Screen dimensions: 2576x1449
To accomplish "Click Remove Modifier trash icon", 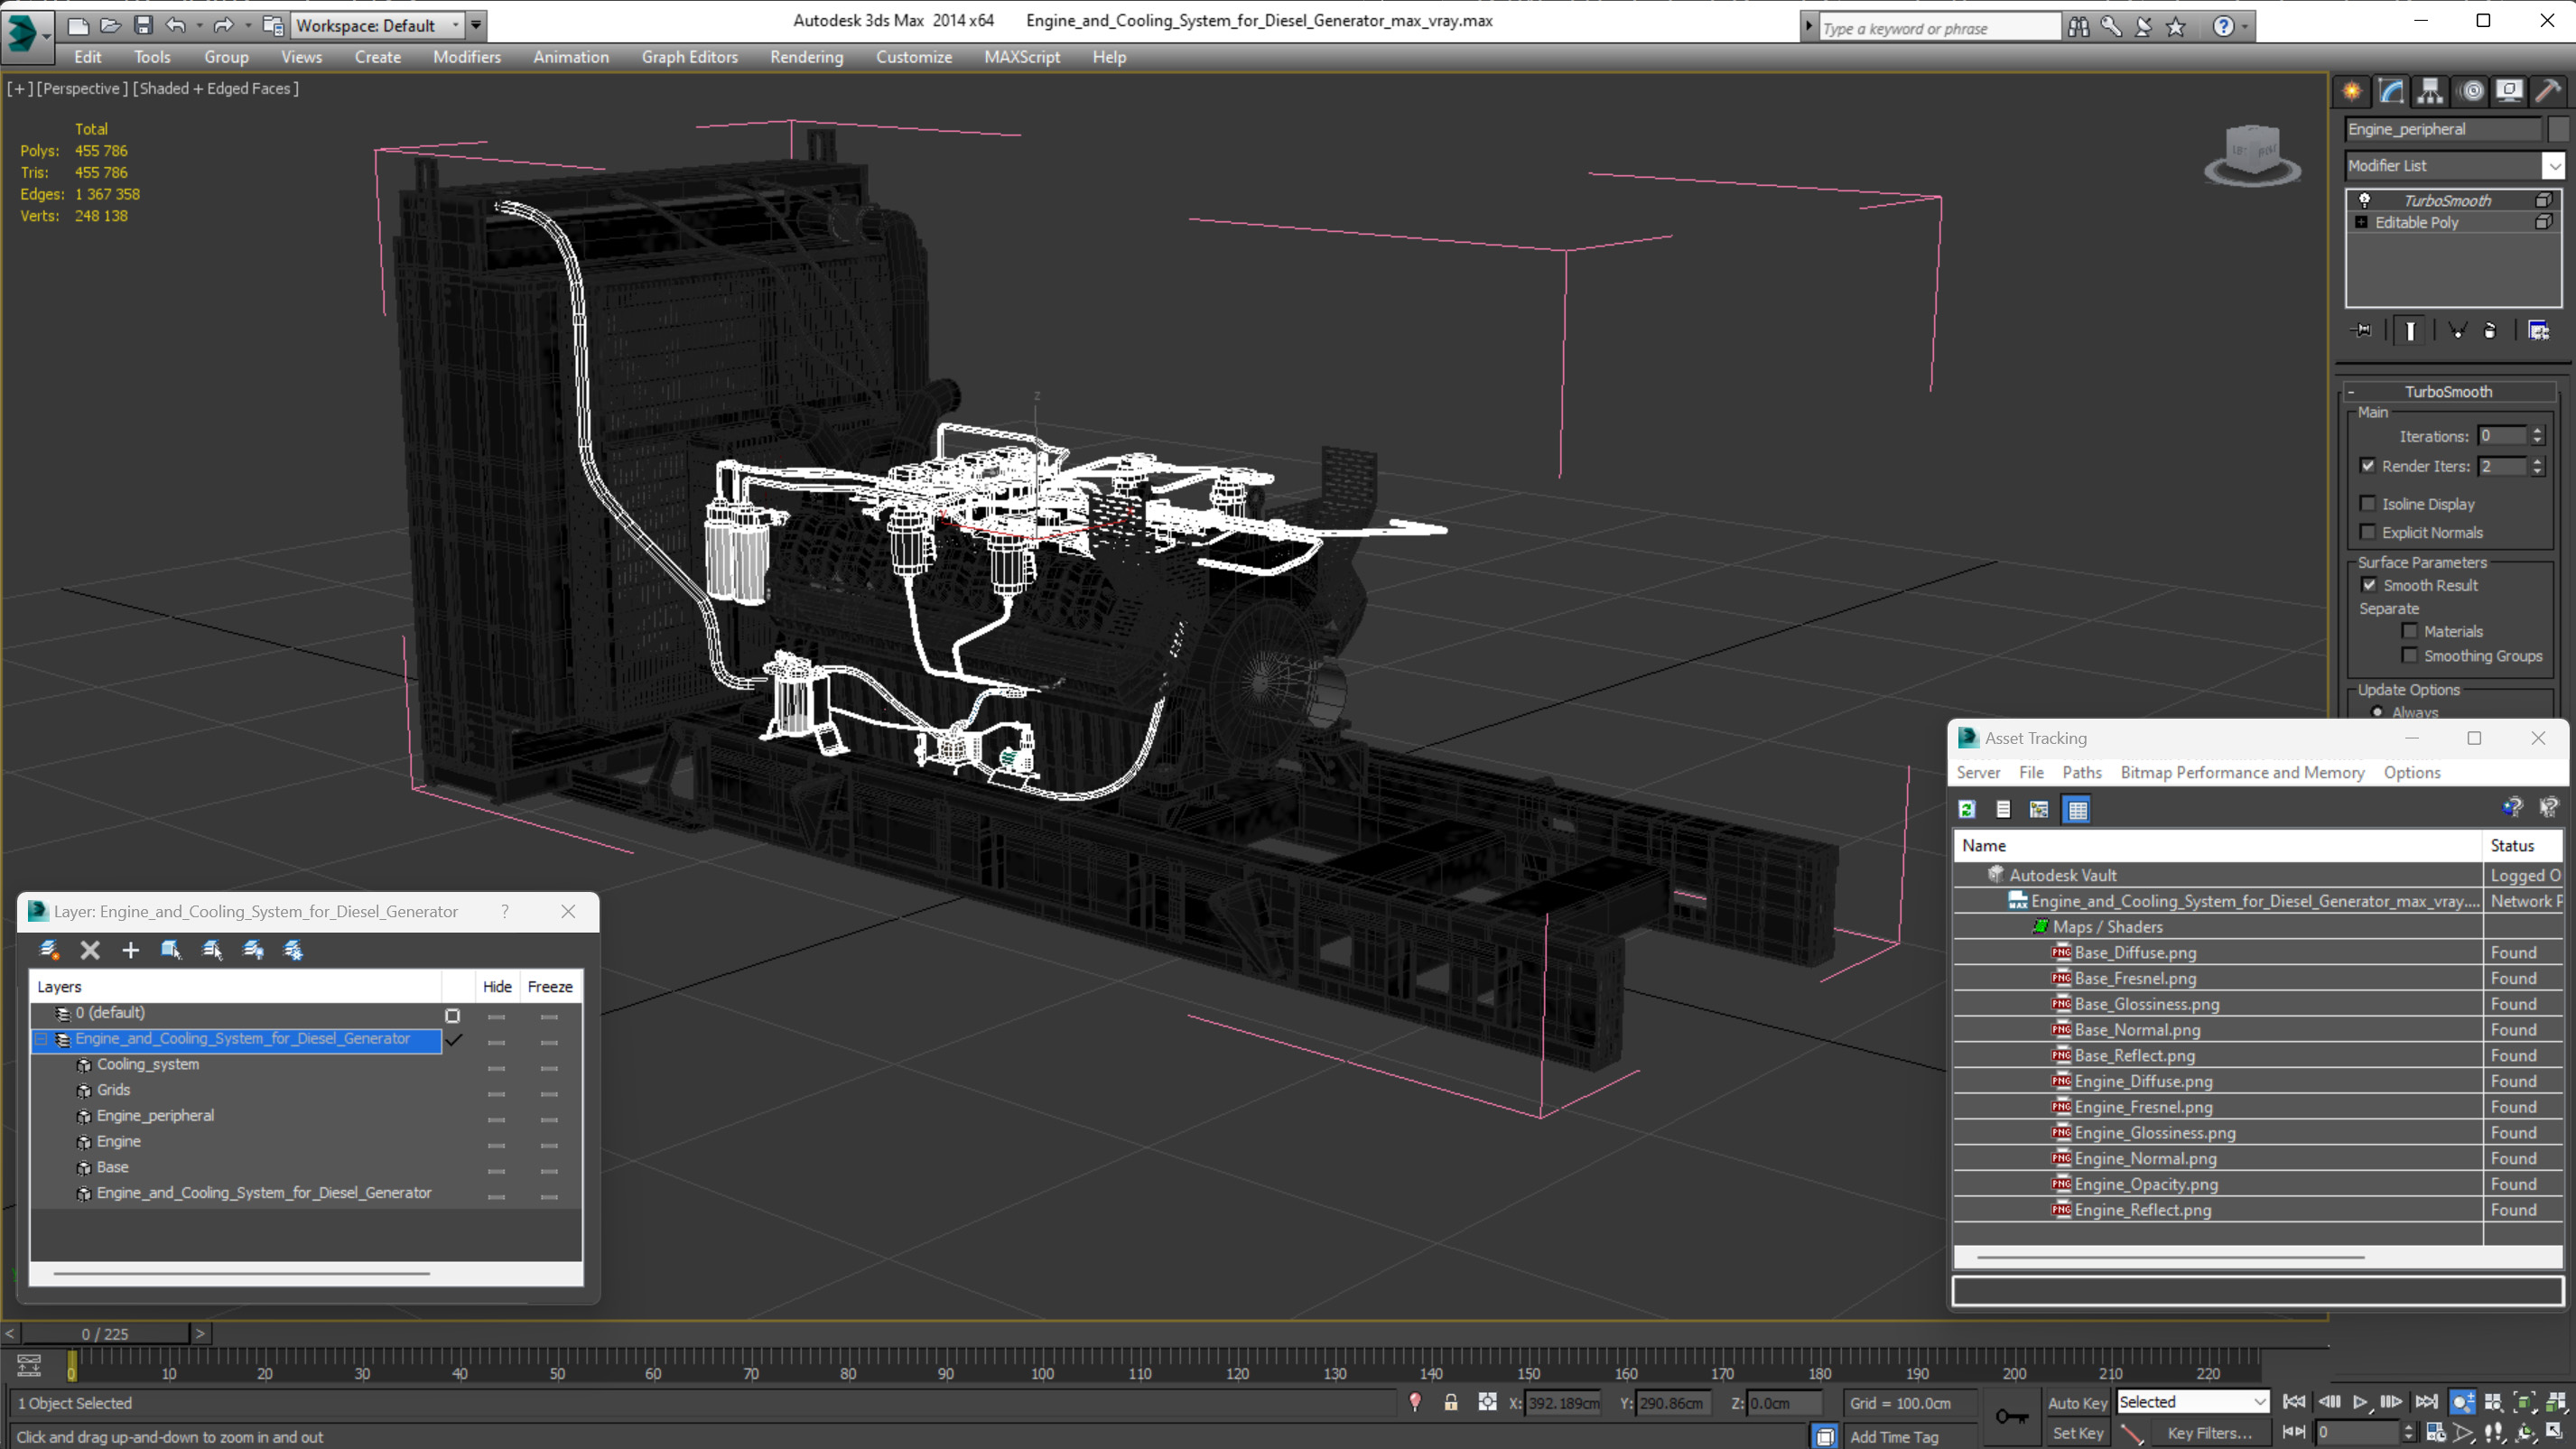I will (2490, 330).
